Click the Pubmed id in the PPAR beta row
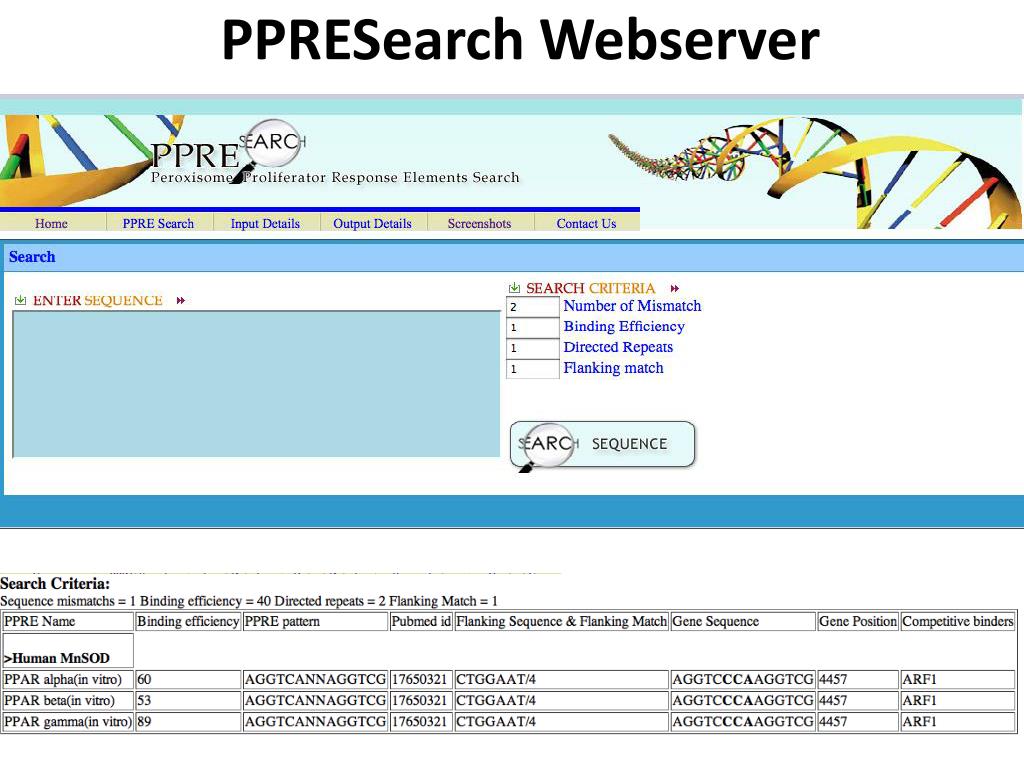 pyautogui.click(x=419, y=701)
